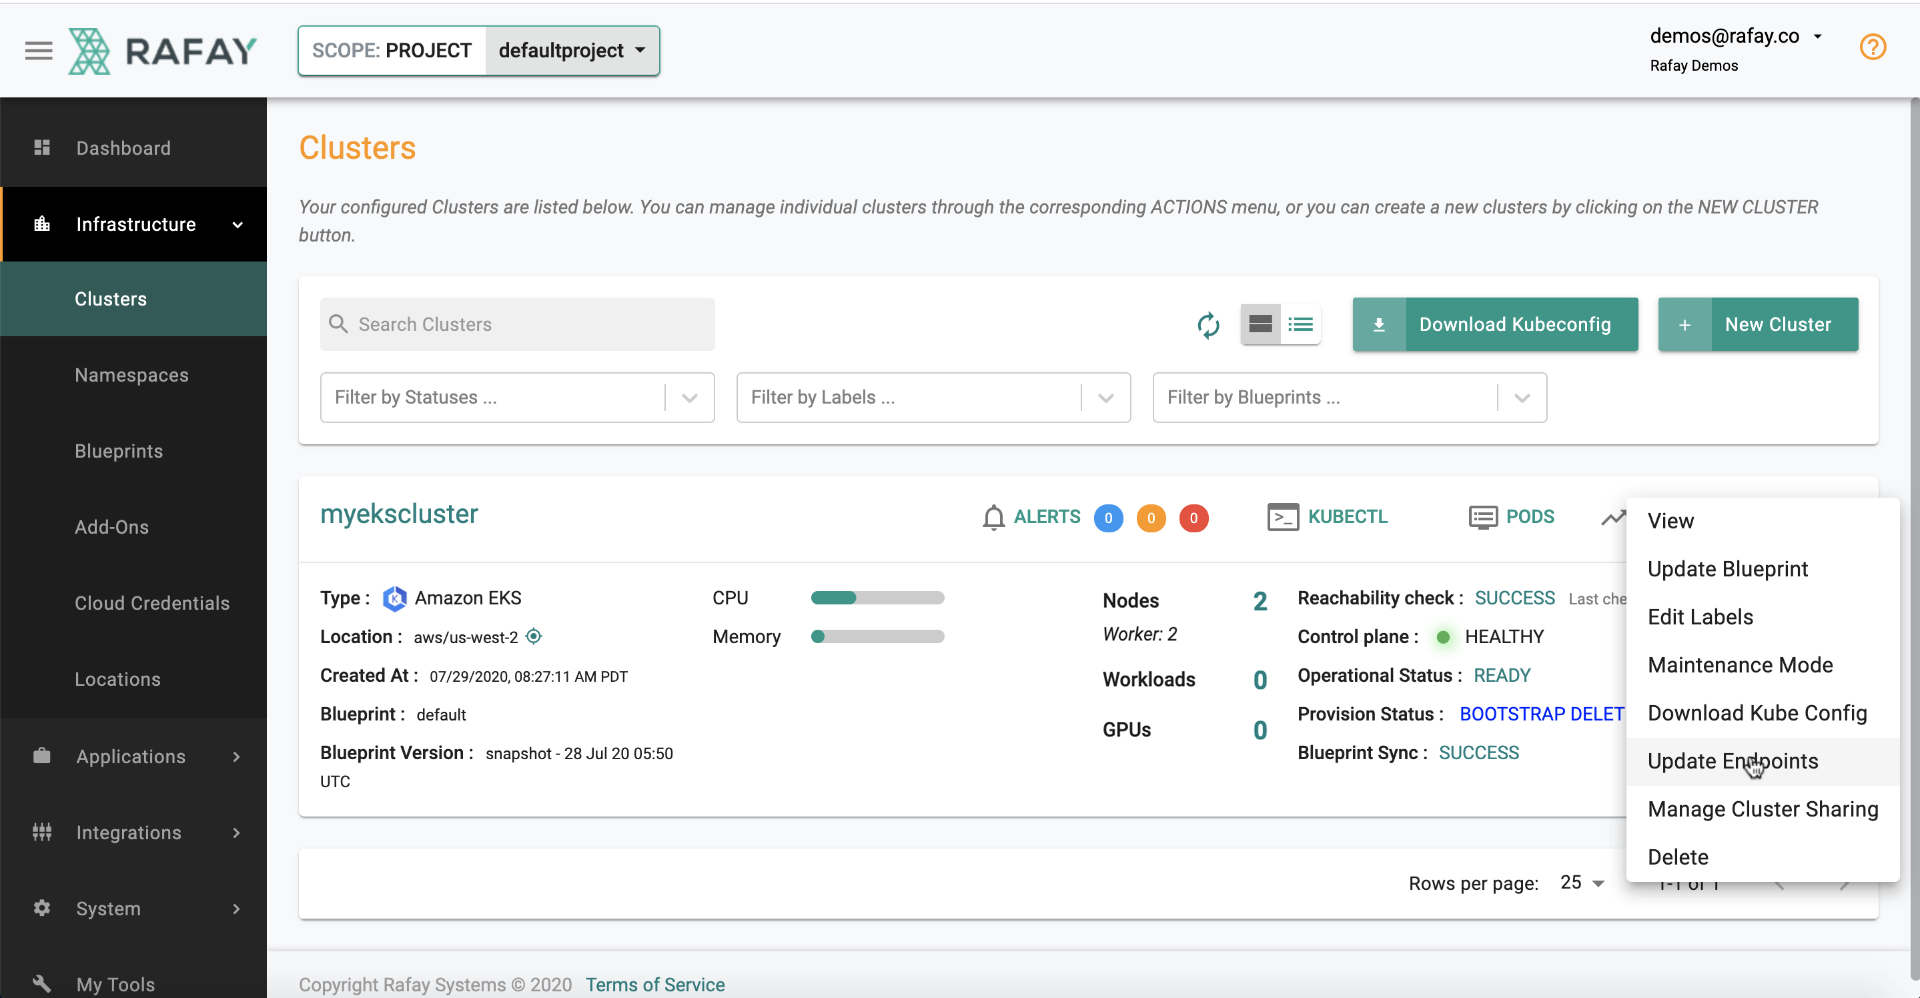Click the alerts bell icon
1920x998 pixels.
tap(993, 517)
